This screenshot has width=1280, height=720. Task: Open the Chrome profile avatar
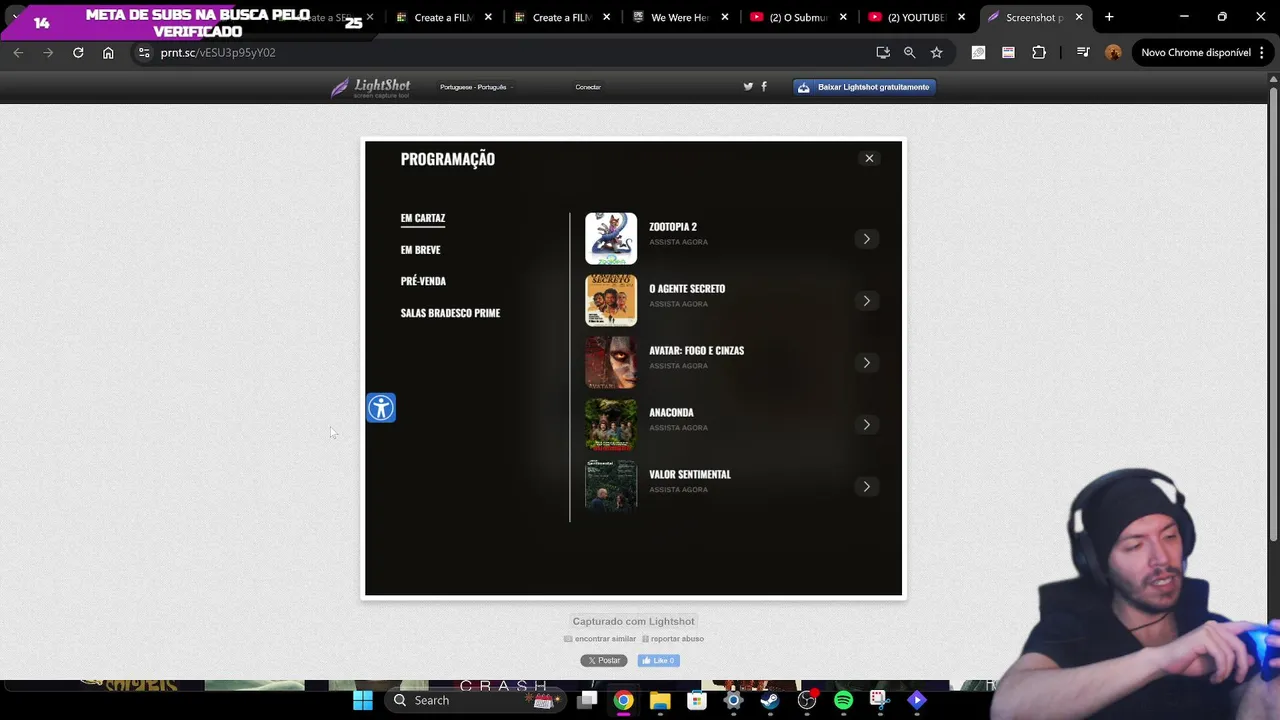1113,52
